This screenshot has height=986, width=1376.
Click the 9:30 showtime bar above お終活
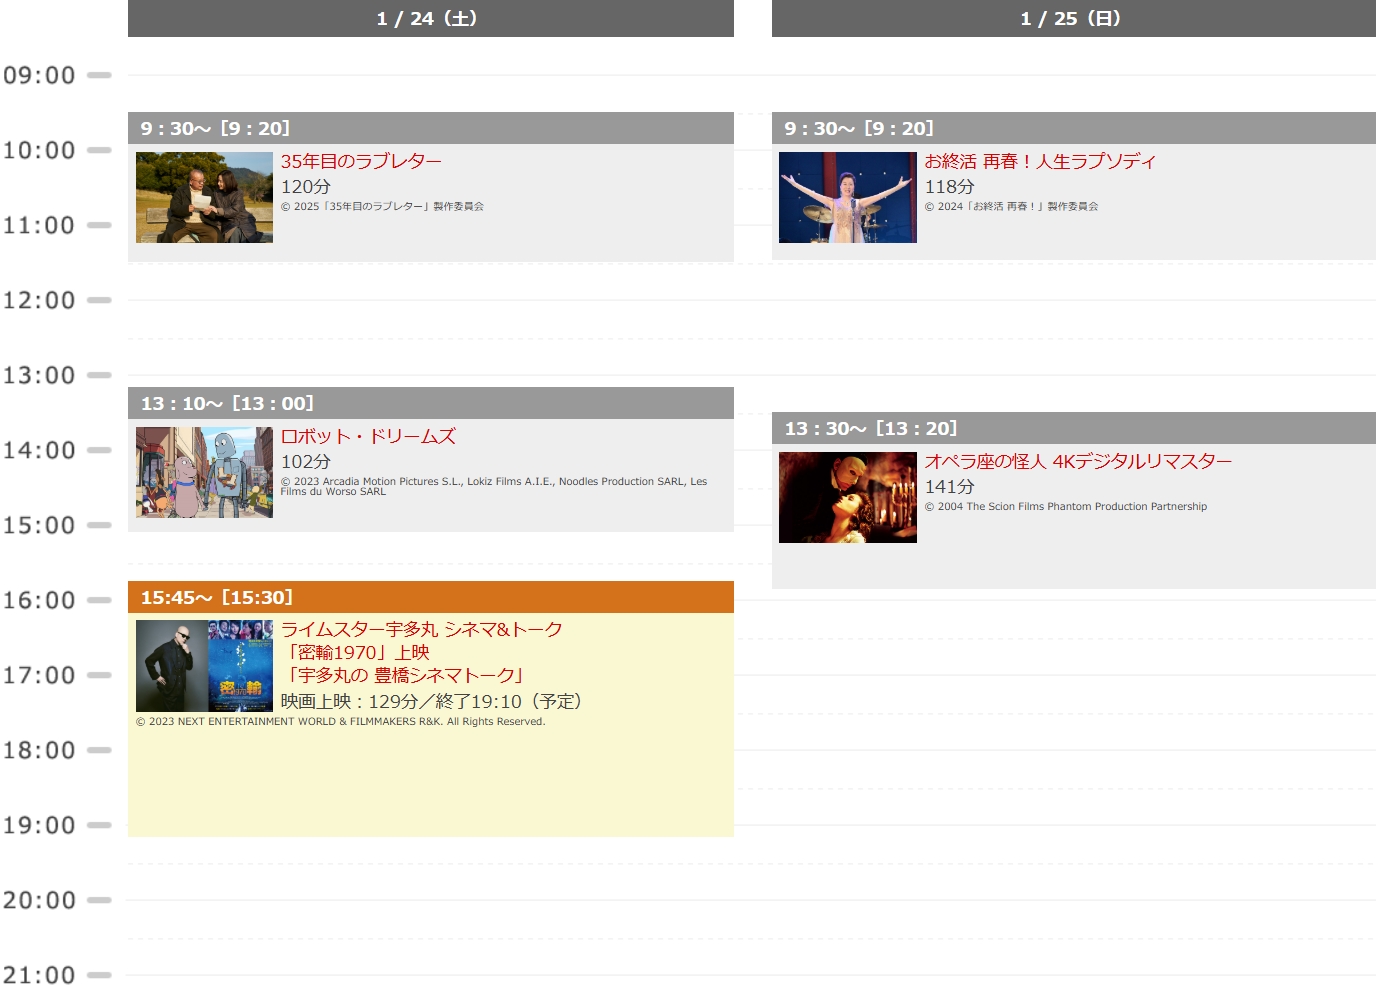pos(1073,128)
